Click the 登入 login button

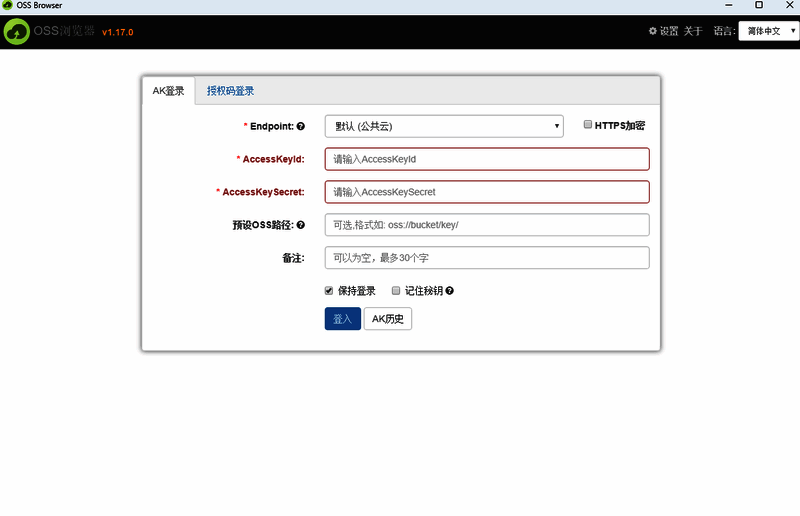pyautogui.click(x=342, y=318)
